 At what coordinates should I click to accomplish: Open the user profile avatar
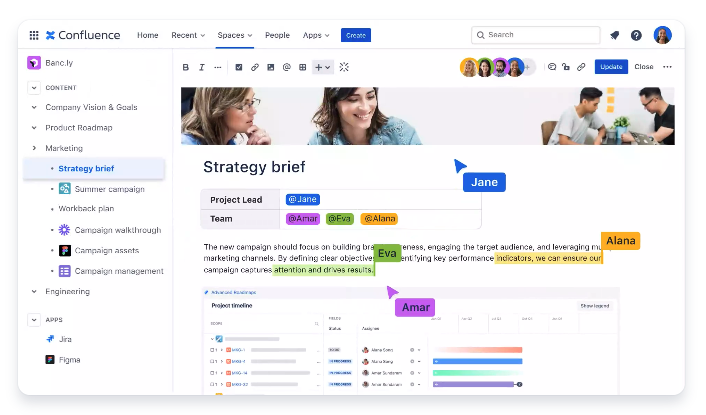(x=663, y=35)
